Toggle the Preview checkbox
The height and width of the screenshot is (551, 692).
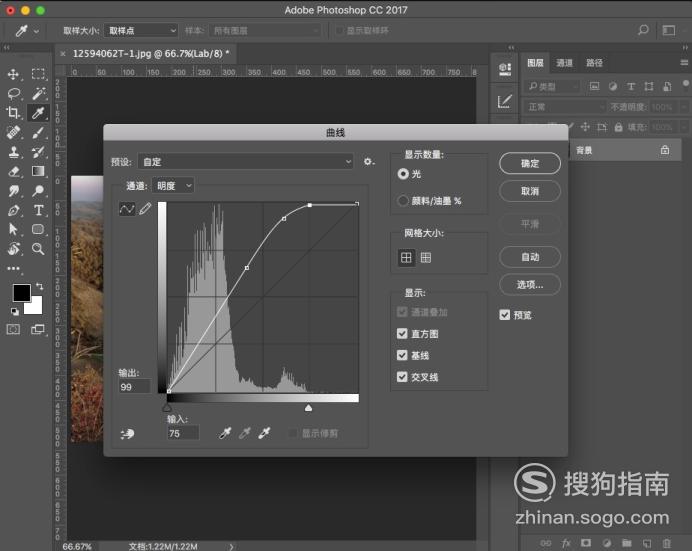(x=505, y=315)
